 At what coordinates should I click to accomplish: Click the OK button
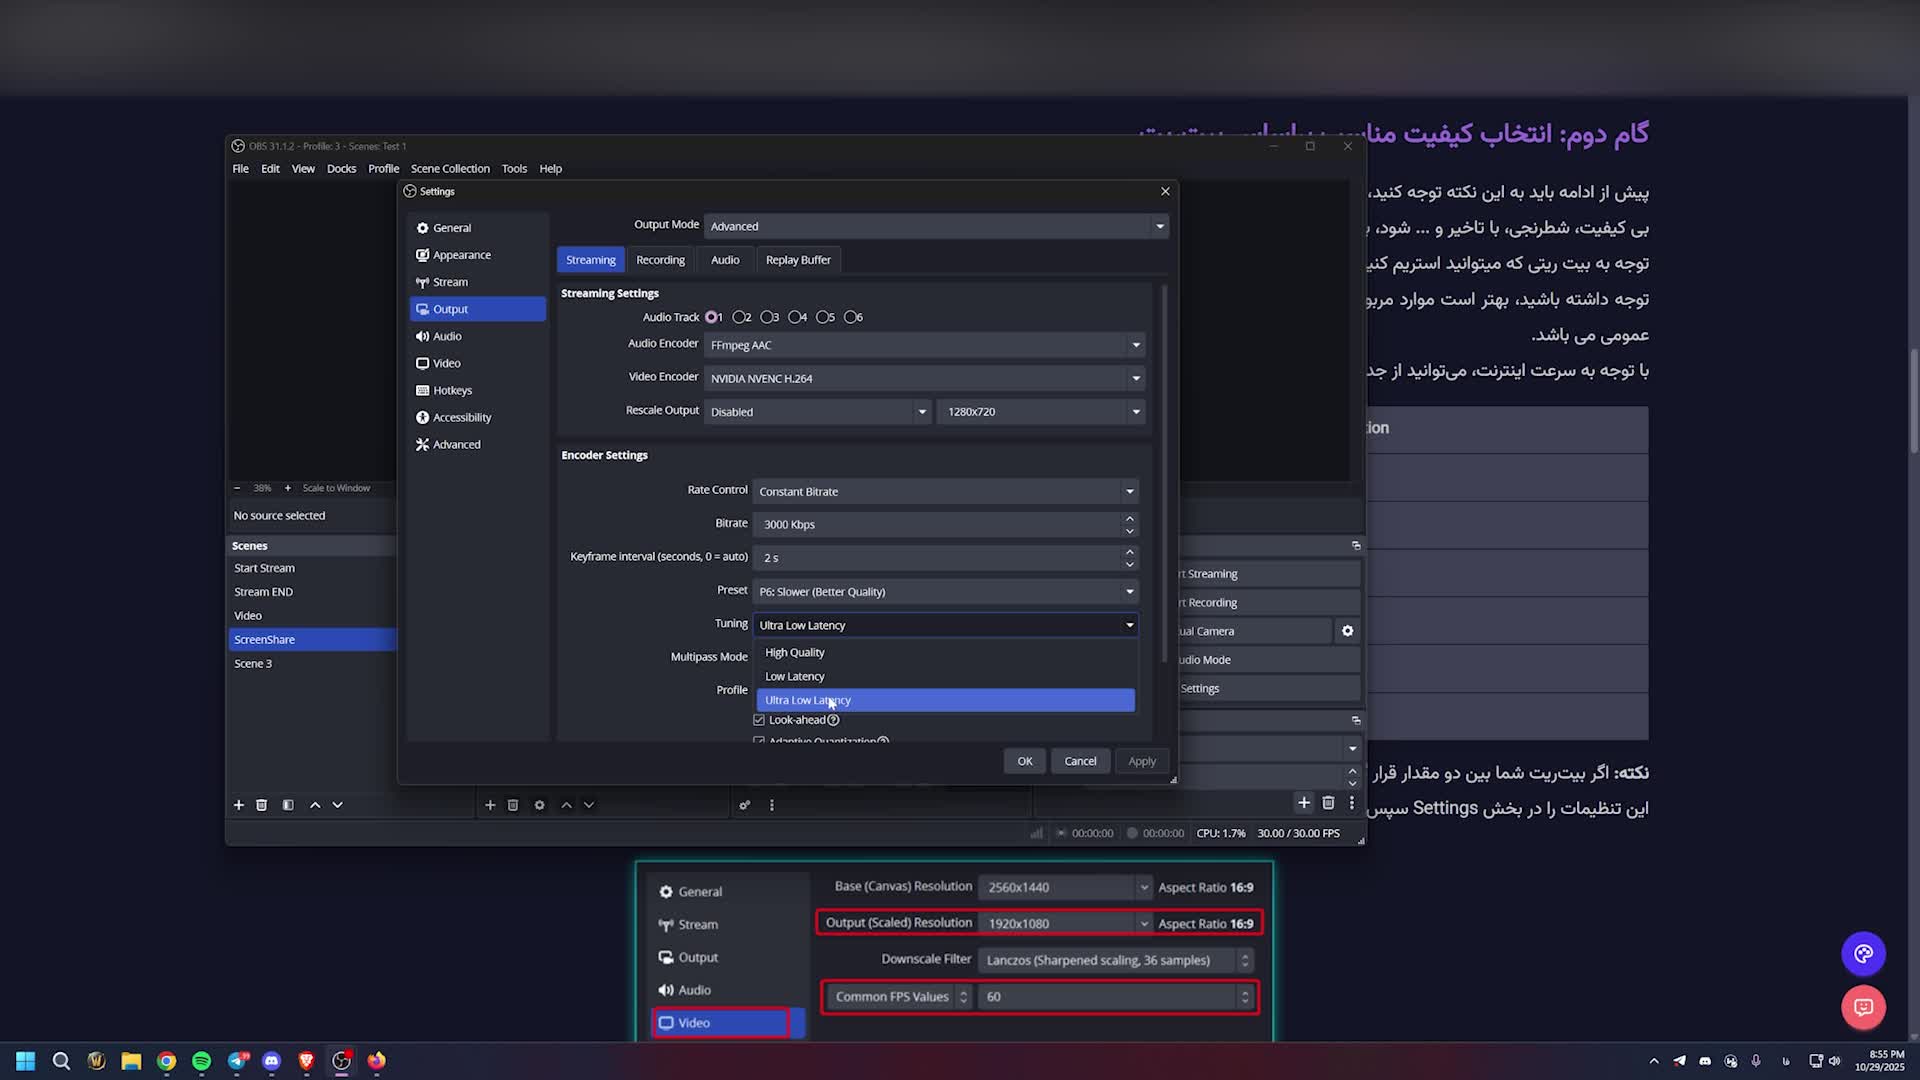click(x=1024, y=761)
